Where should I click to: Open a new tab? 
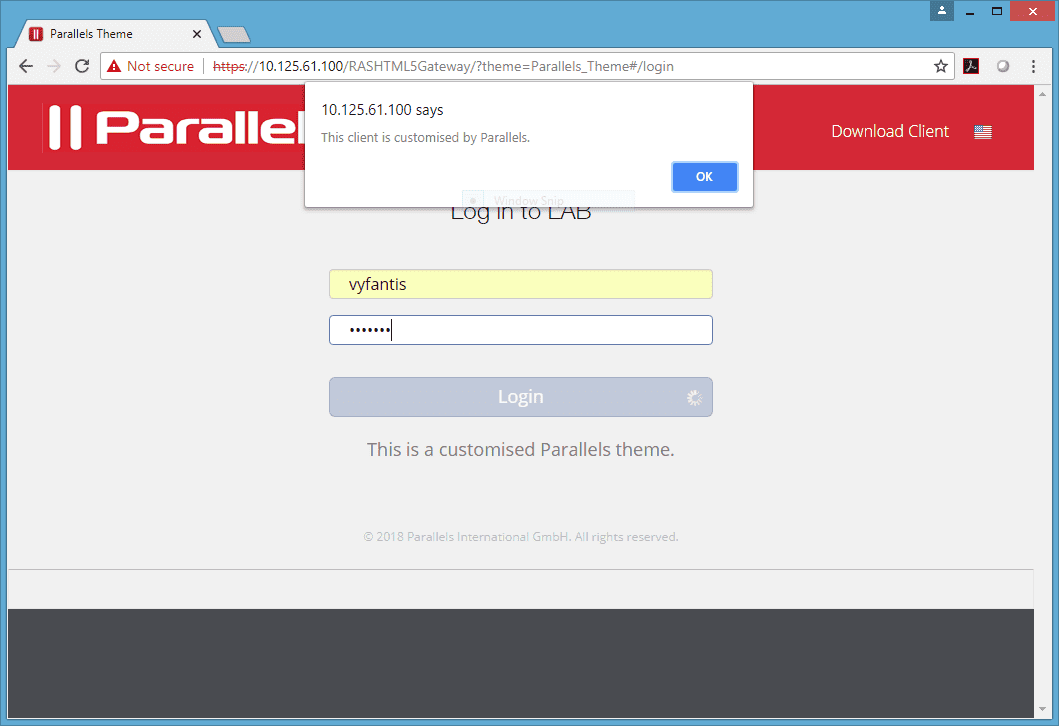coord(234,34)
